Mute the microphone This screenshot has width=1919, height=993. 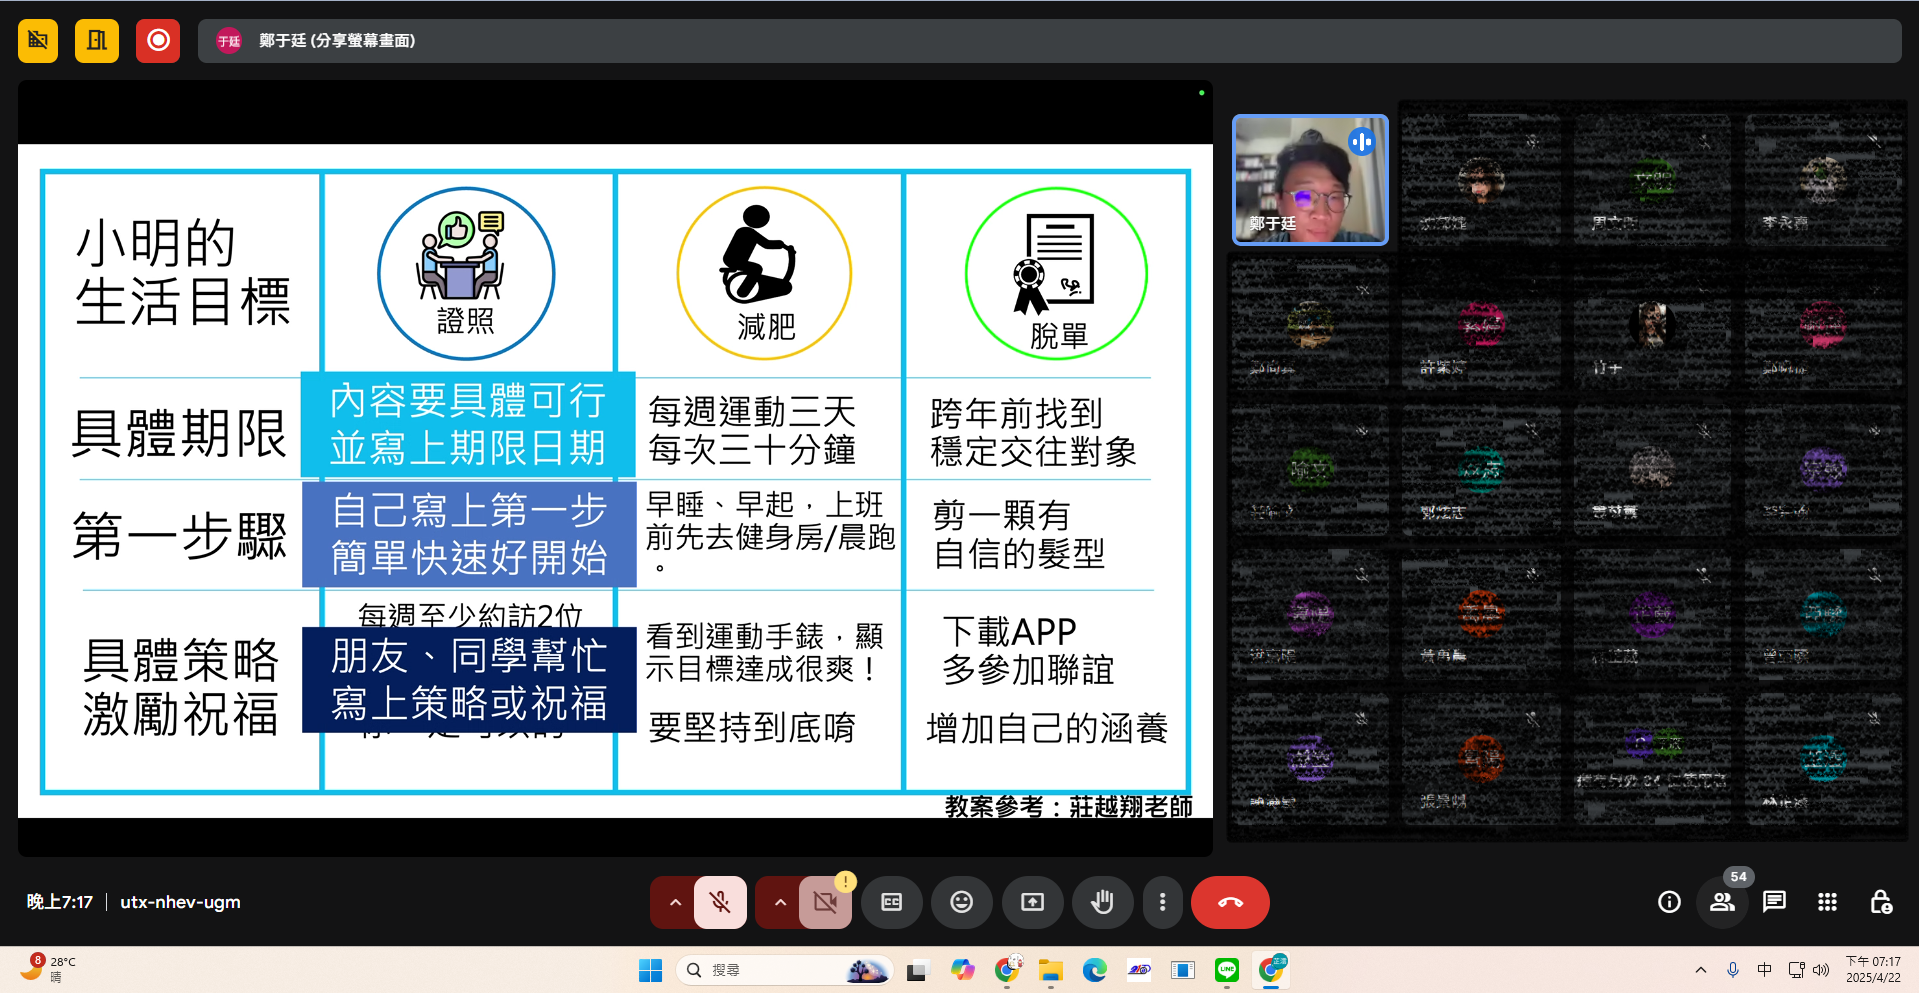point(719,902)
